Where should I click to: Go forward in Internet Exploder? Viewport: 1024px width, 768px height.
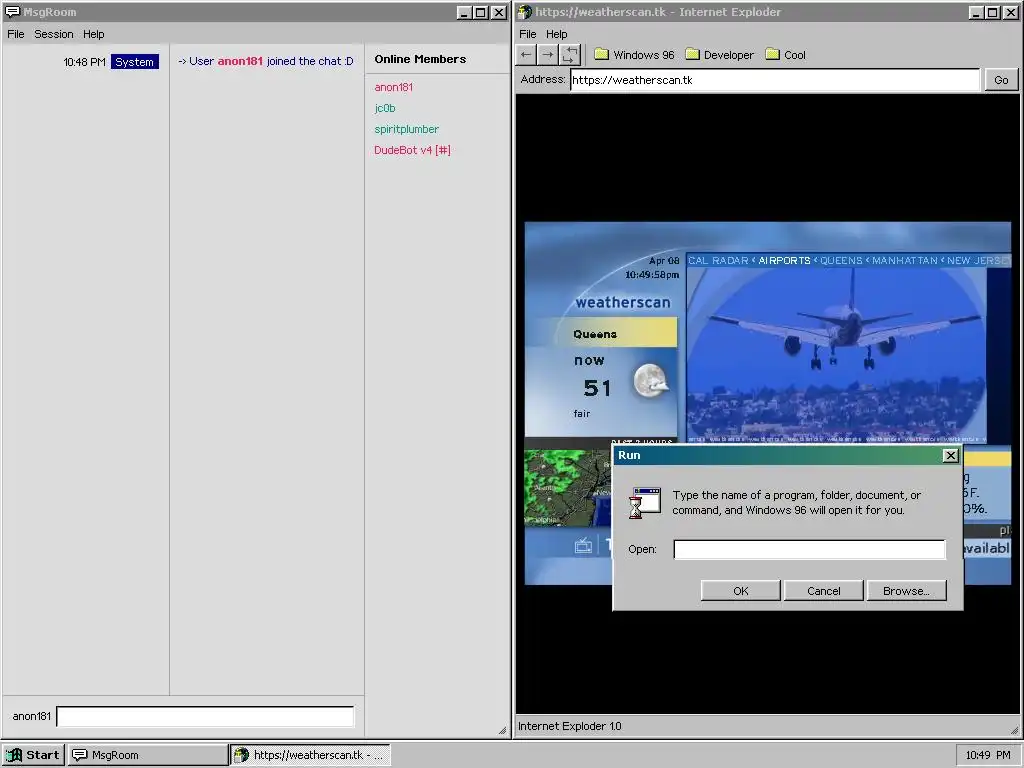click(x=548, y=55)
